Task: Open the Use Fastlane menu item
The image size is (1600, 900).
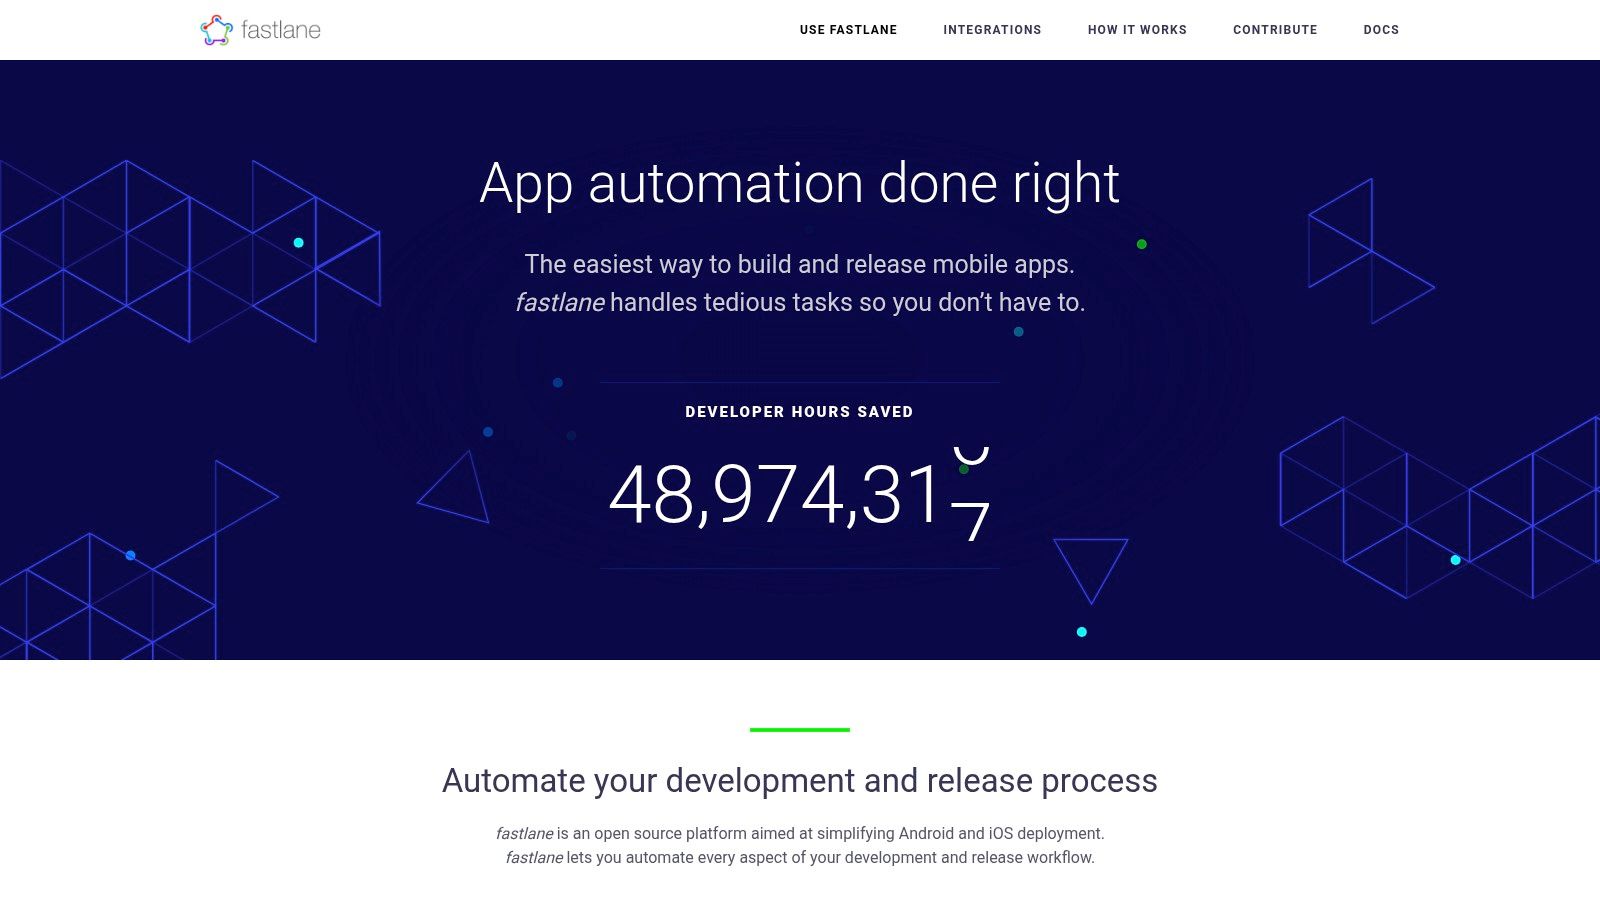Action: tap(848, 30)
